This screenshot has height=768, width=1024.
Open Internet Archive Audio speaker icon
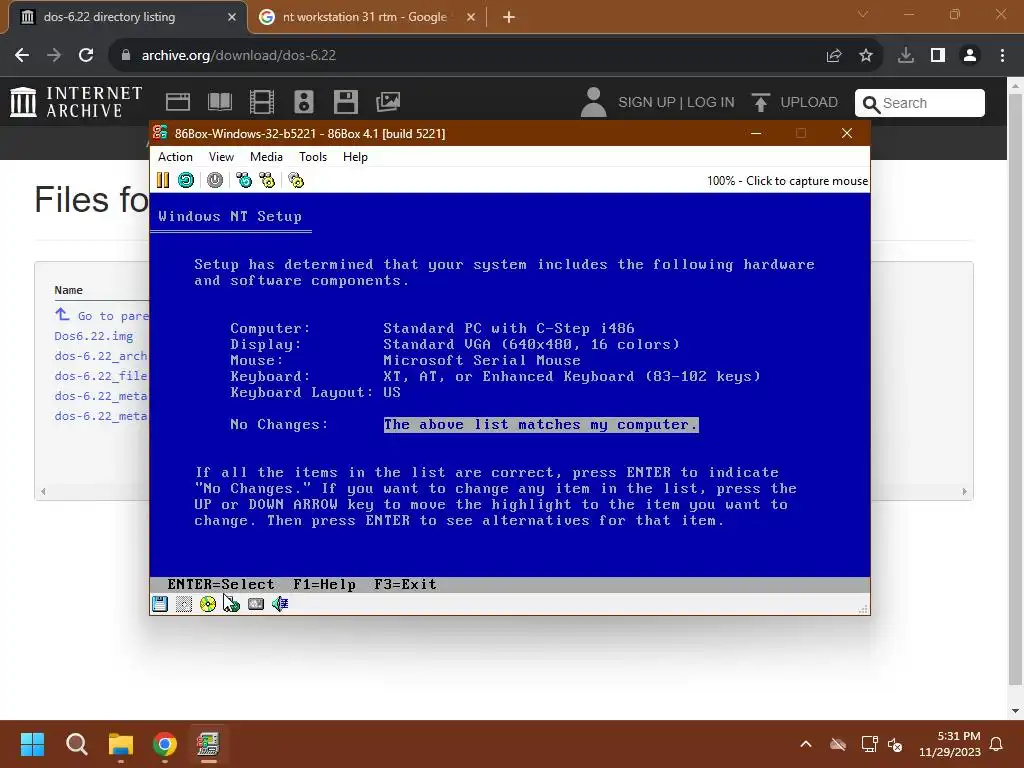click(304, 102)
